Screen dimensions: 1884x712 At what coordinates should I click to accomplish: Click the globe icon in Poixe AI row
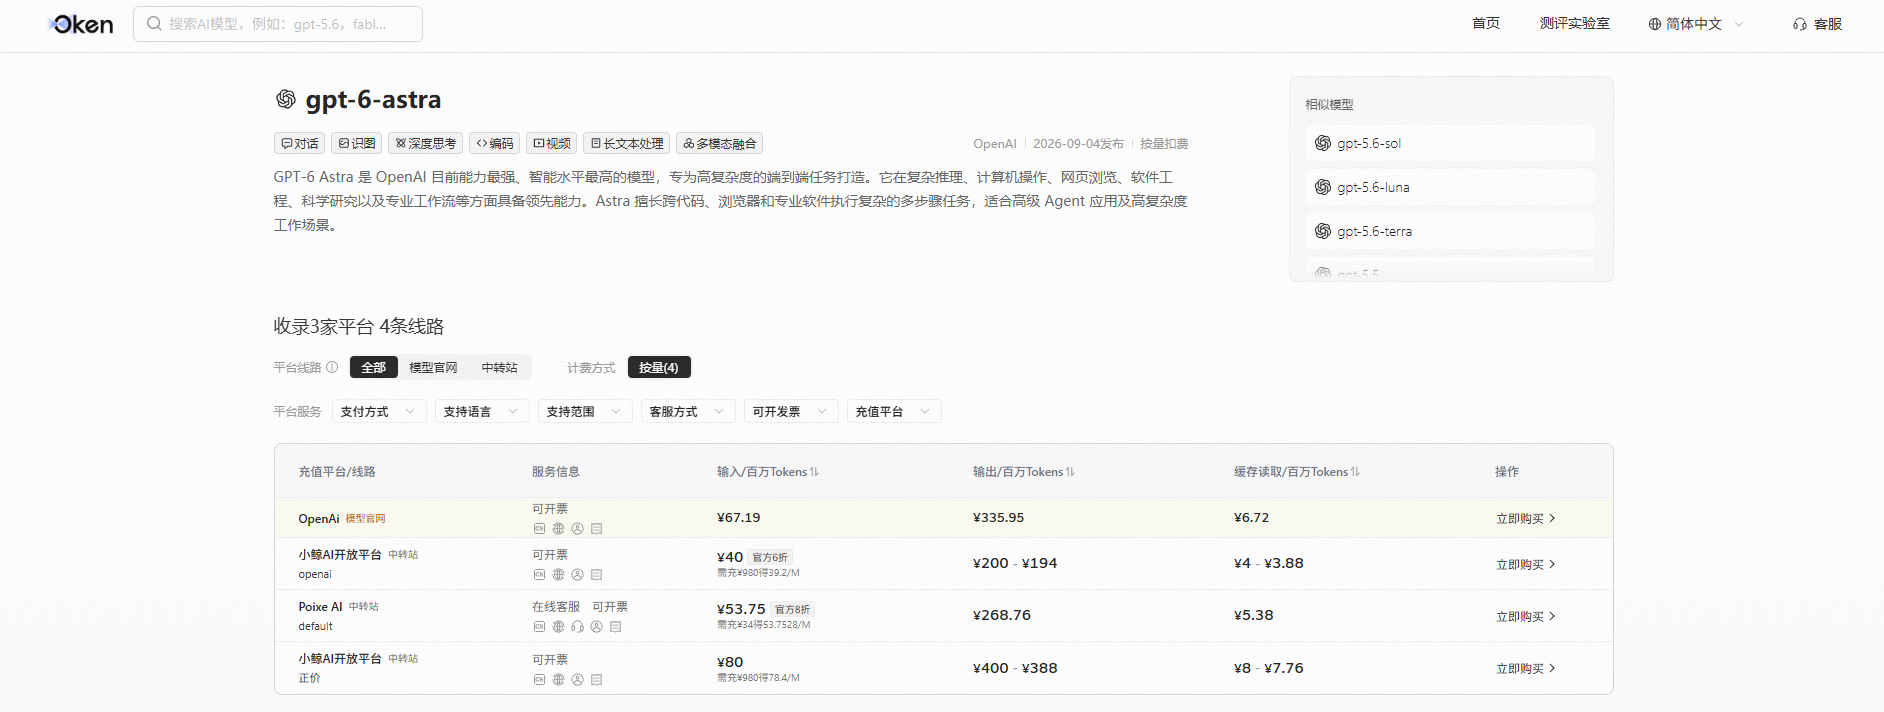(558, 627)
